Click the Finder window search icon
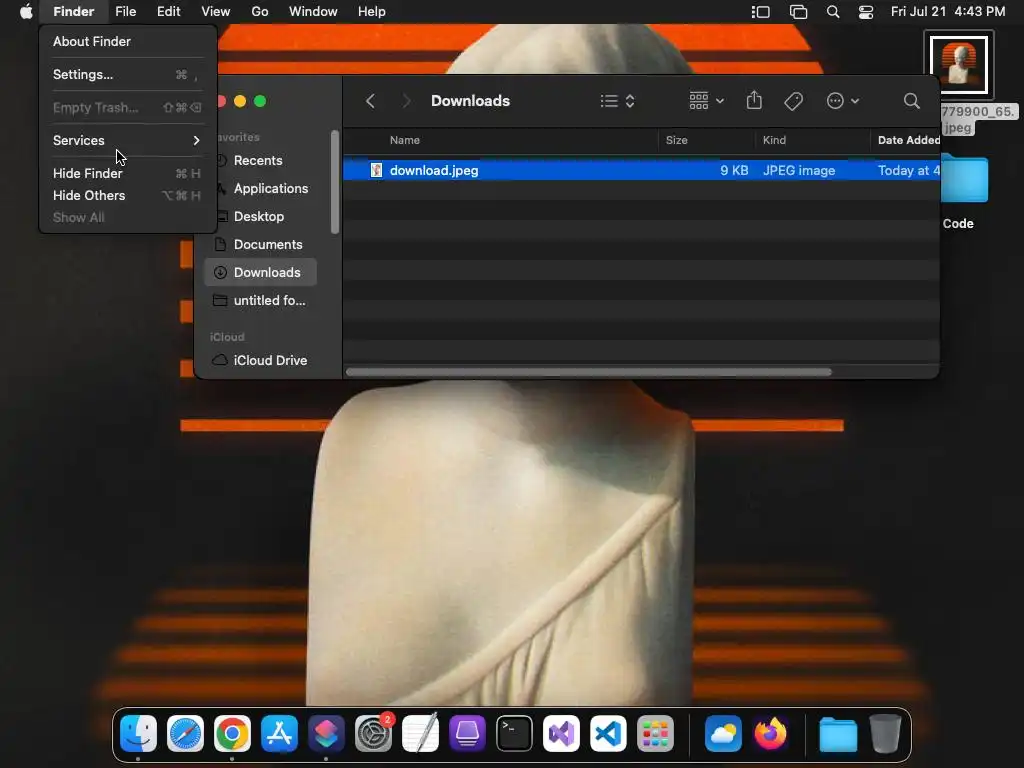Image resolution: width=1024 pixels, height=768 pixels. click(912, 101)
